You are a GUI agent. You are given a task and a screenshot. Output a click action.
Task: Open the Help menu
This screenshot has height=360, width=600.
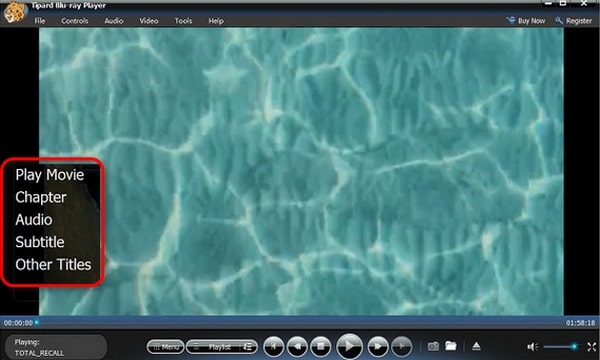216,21
